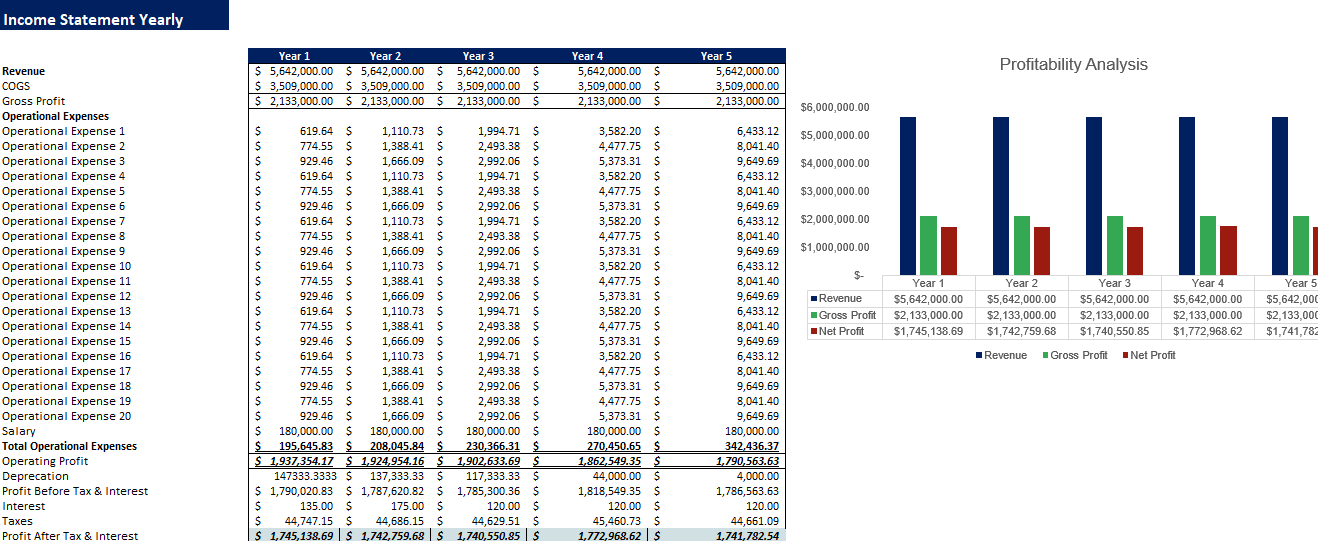Select the Year 1 column header in table

(x=294, y=56)
